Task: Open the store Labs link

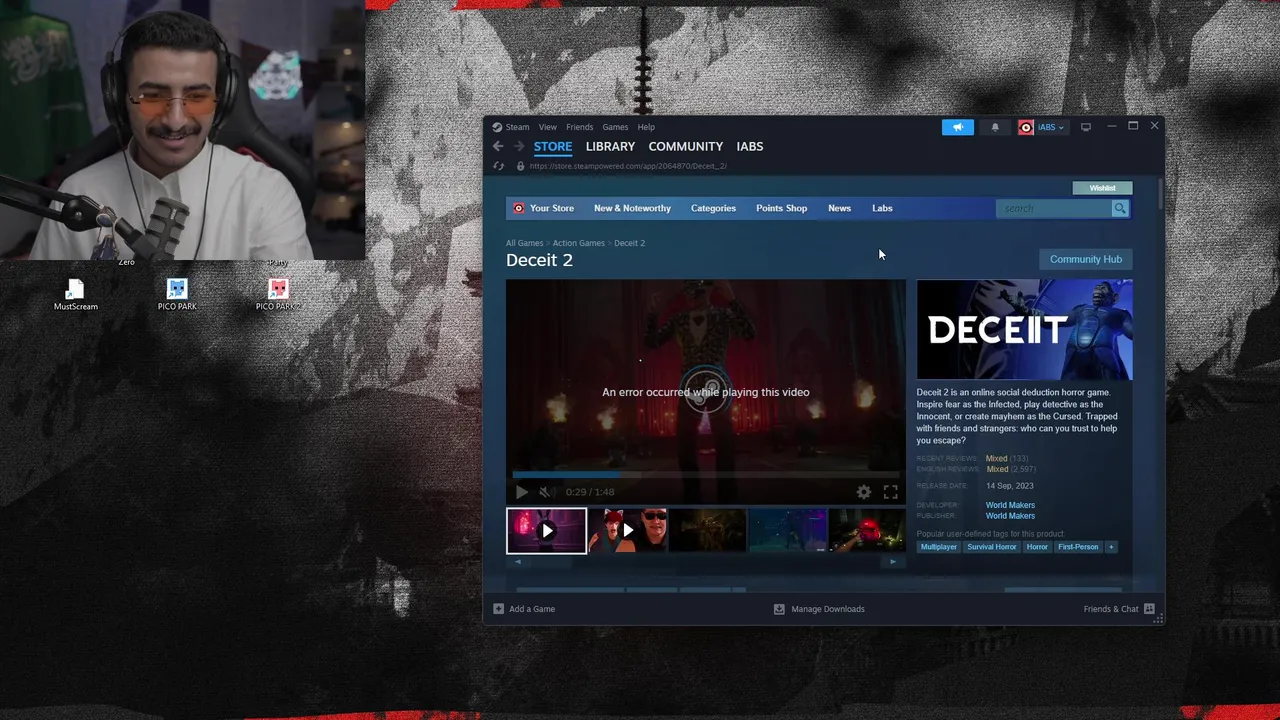Action: tap(882, 208)
